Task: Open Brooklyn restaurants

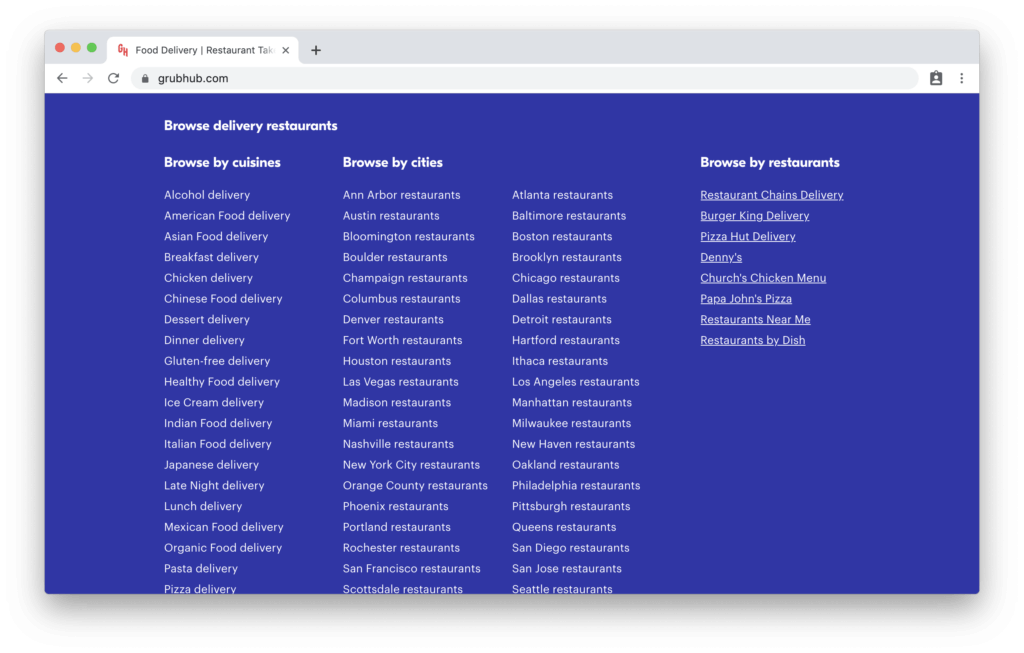Action: 566,257
